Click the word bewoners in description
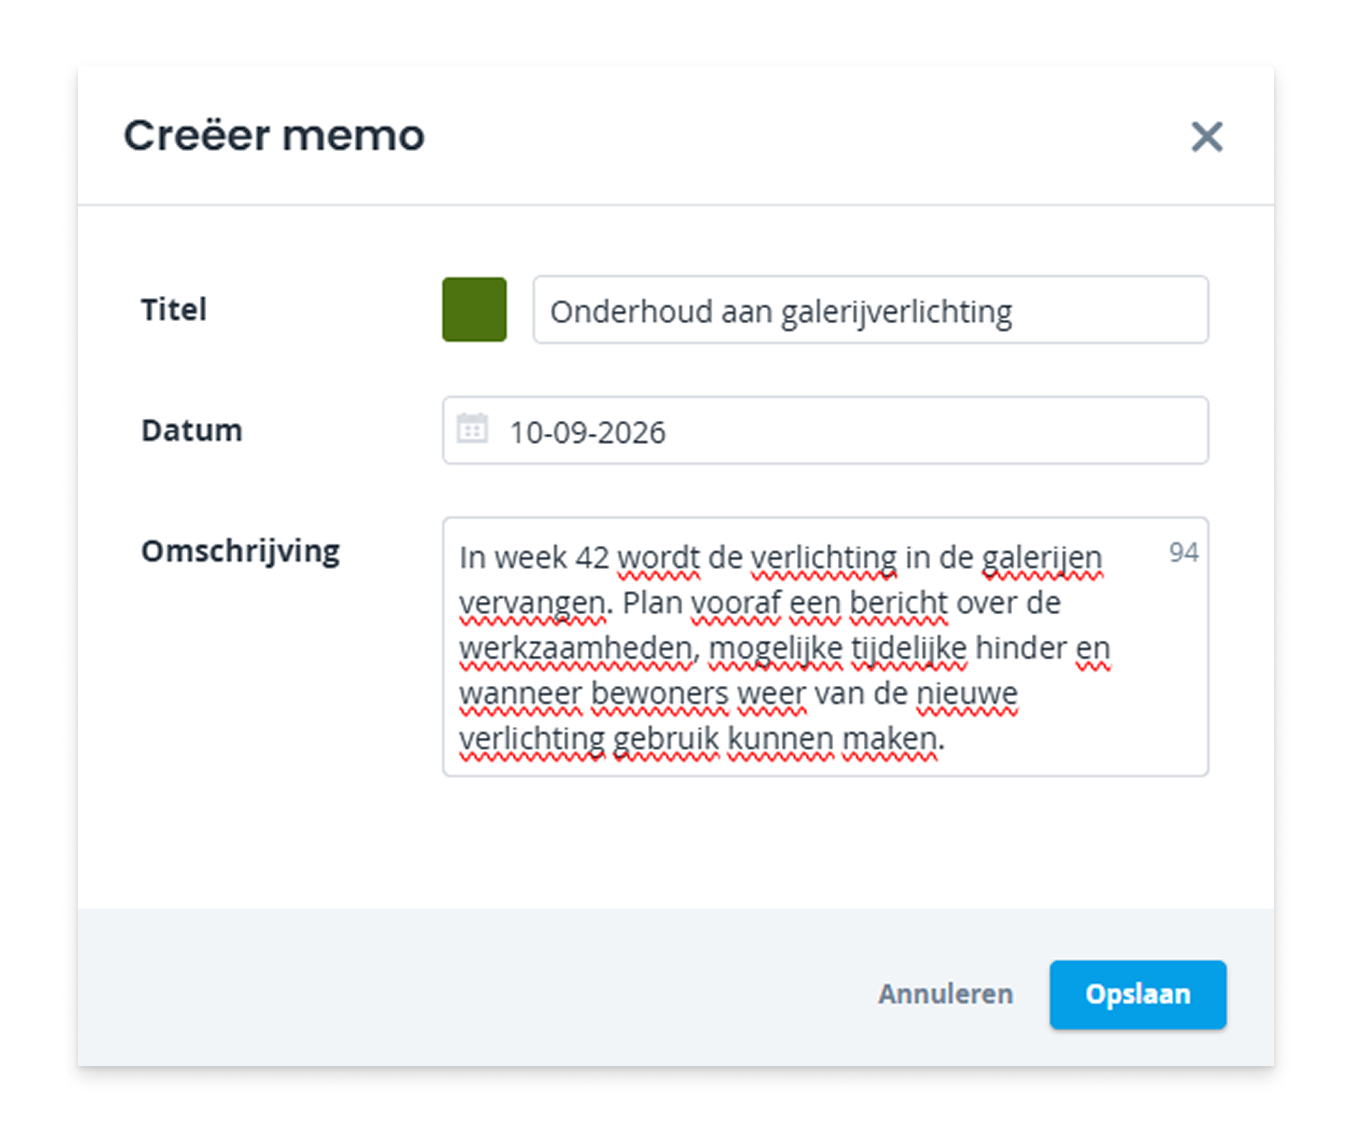 [659, 693]
